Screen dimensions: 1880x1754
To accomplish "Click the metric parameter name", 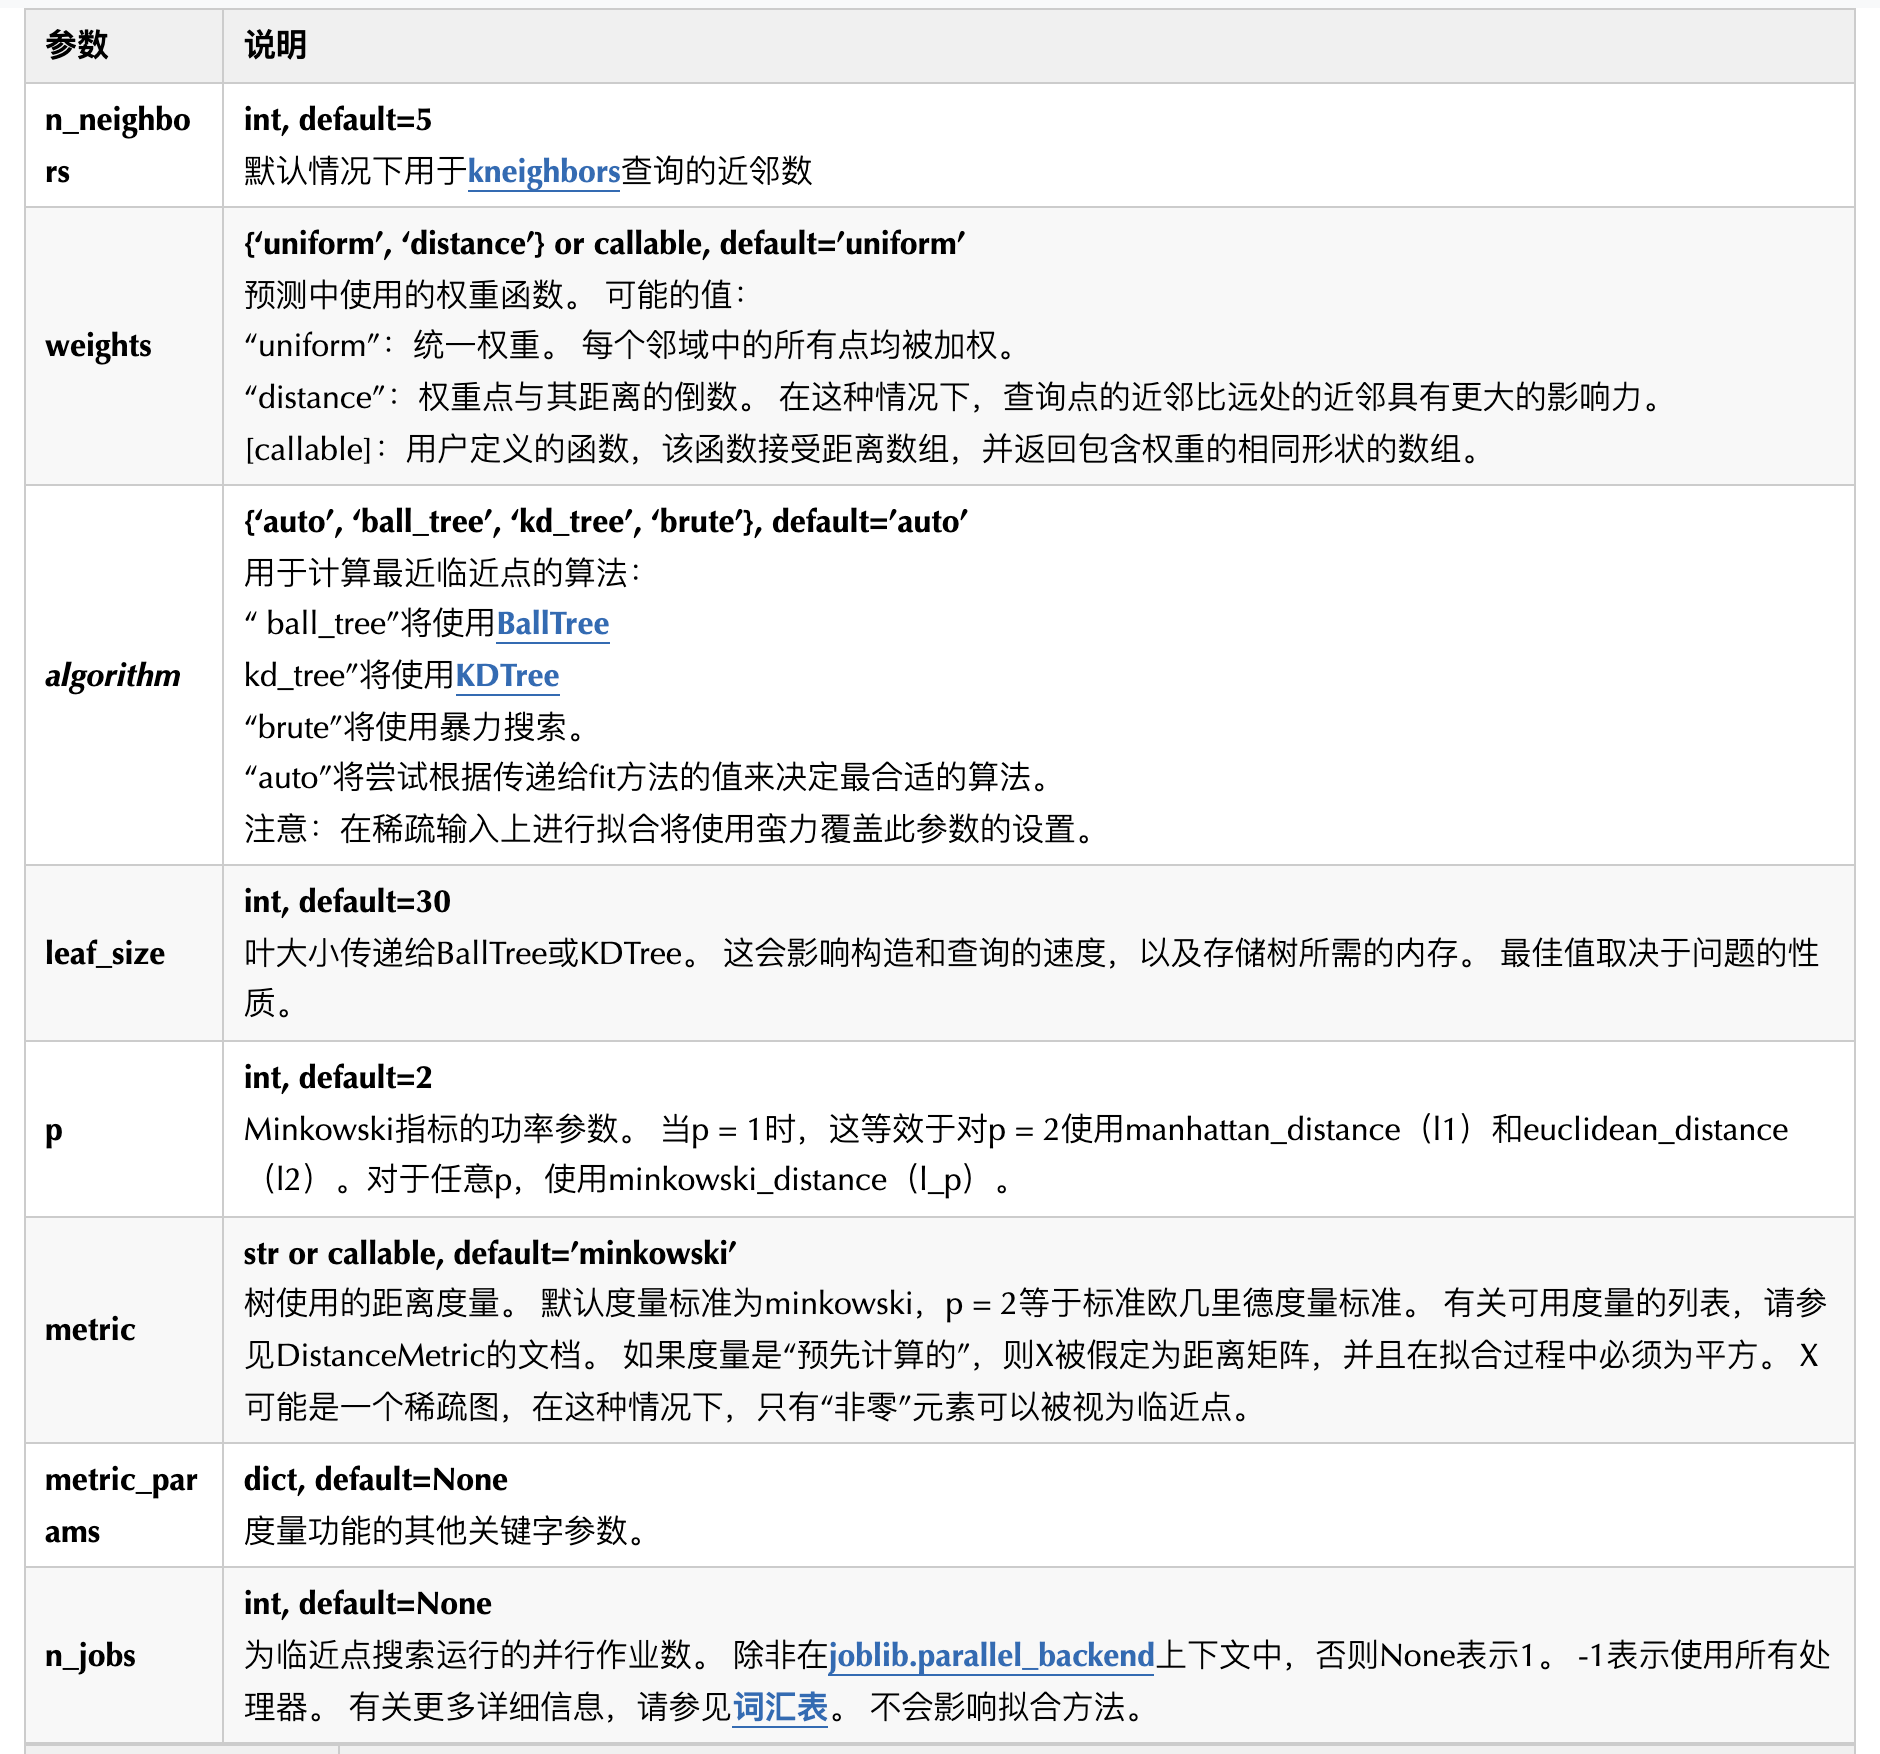I will tap(90, 1329).
